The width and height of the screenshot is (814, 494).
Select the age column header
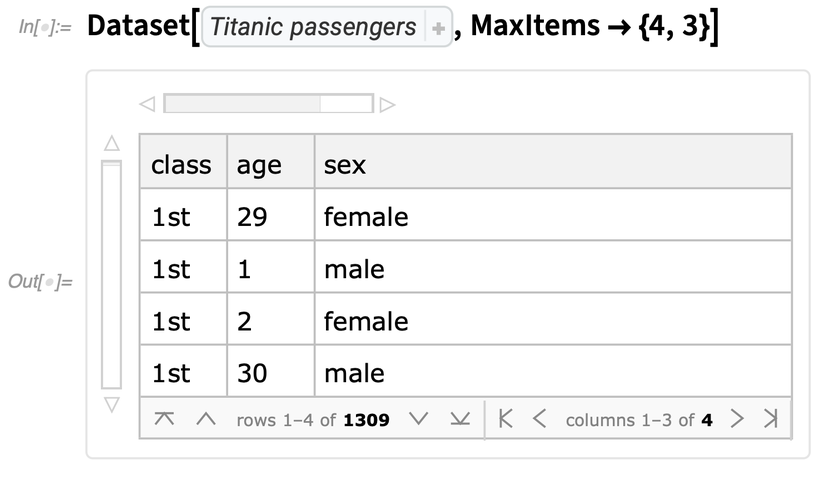click(x=259, y=164)
